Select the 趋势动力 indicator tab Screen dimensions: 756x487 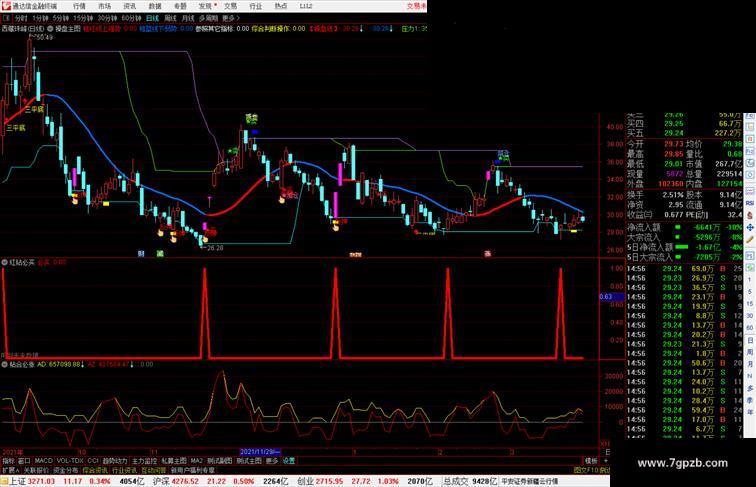click(115, 461)
